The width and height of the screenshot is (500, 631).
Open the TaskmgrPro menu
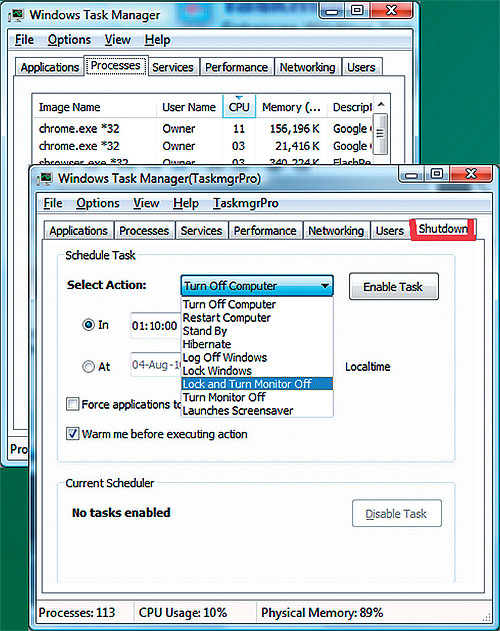click(246, 203)
